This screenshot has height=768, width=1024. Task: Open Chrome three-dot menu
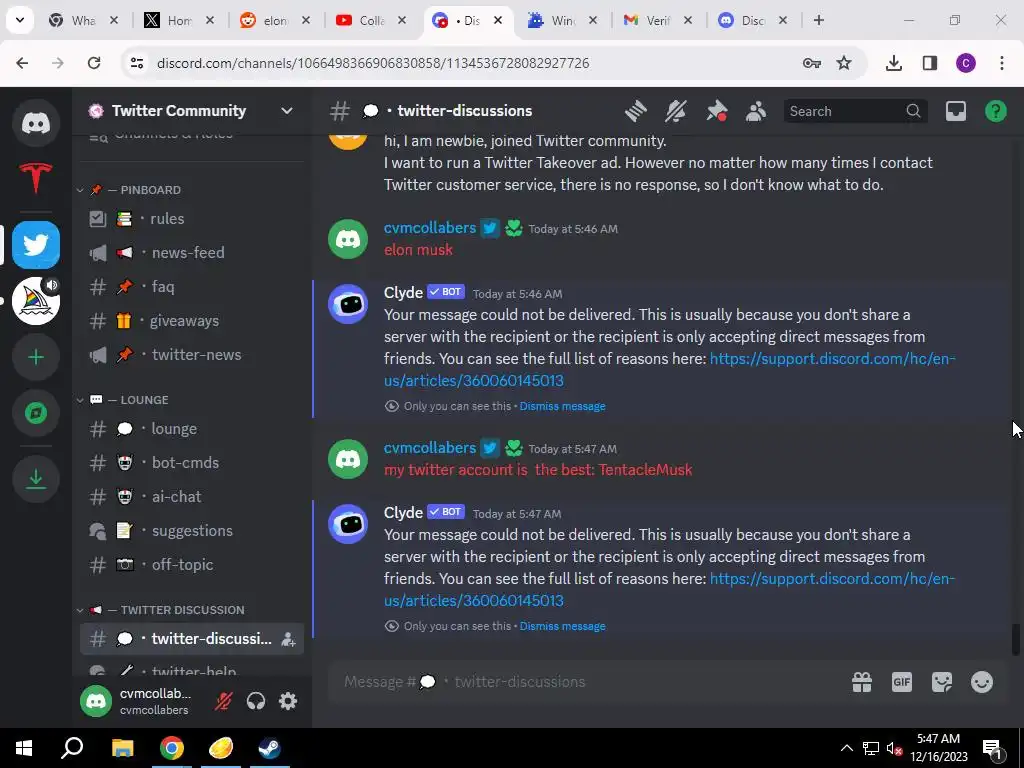point(1002,63)
